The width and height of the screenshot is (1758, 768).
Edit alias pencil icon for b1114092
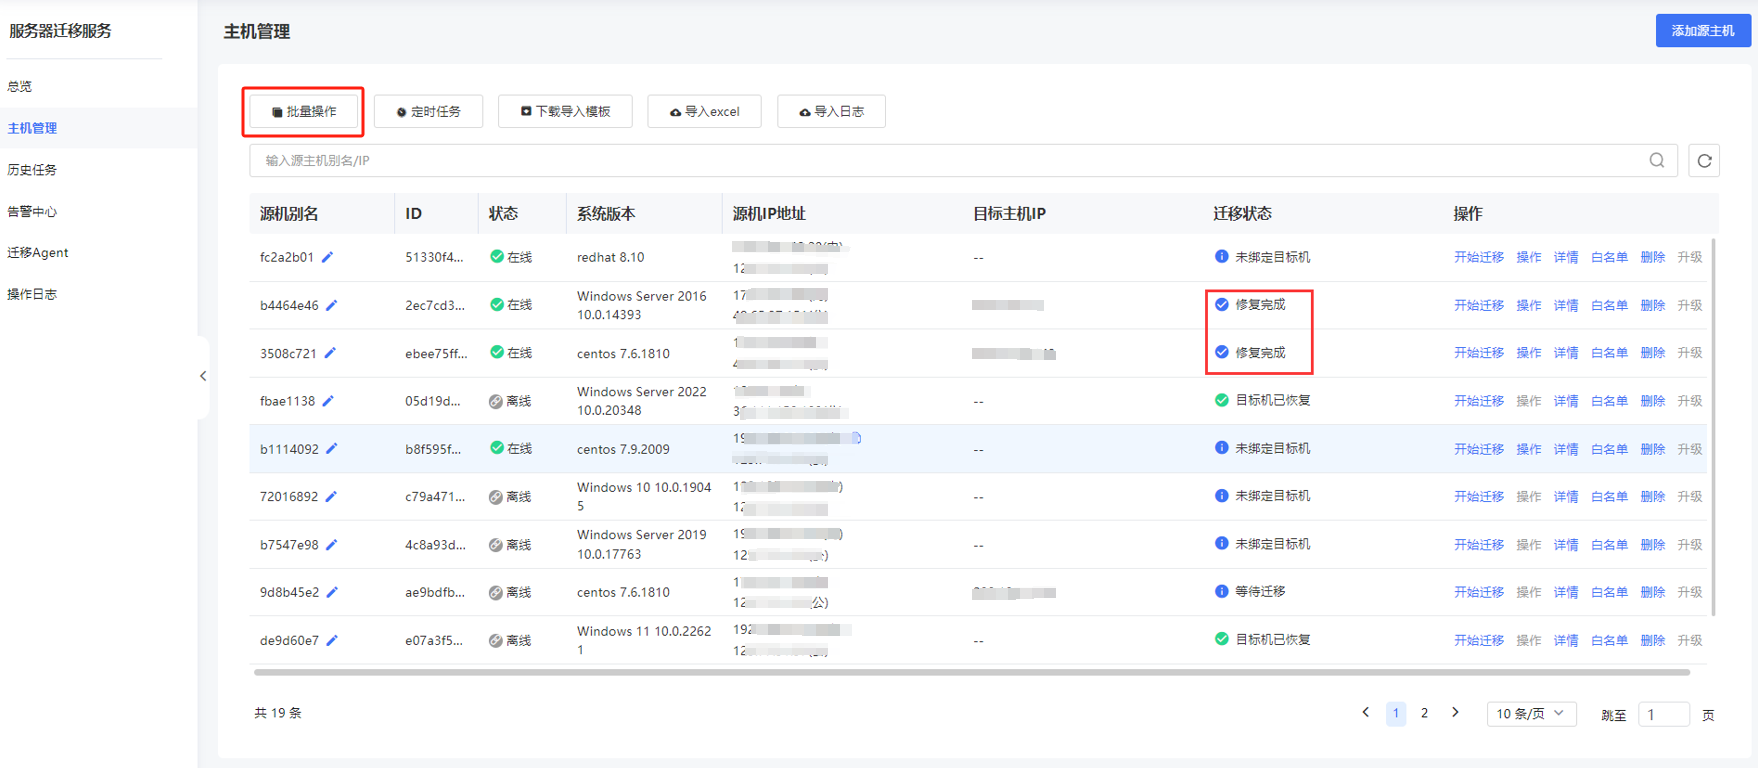coord(332,449)
